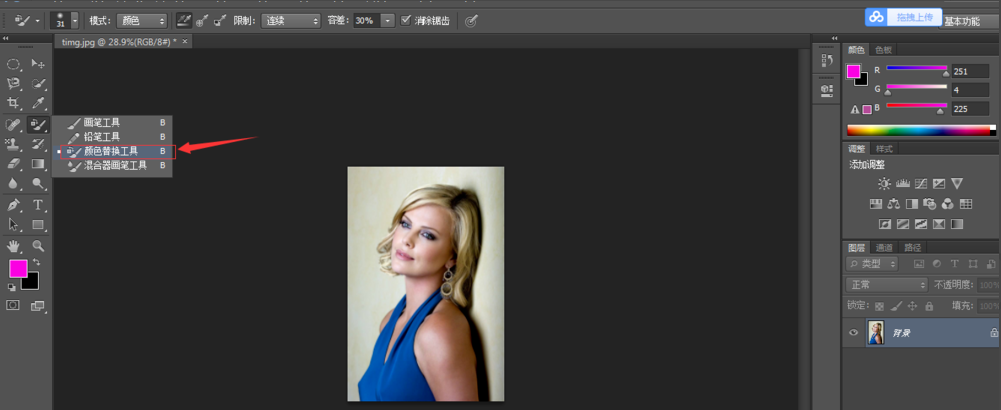Image resolution: width=1001 pixels, height=410 pixels.
Task: Click the 容差 30% input field
Action: click(366, 20)
